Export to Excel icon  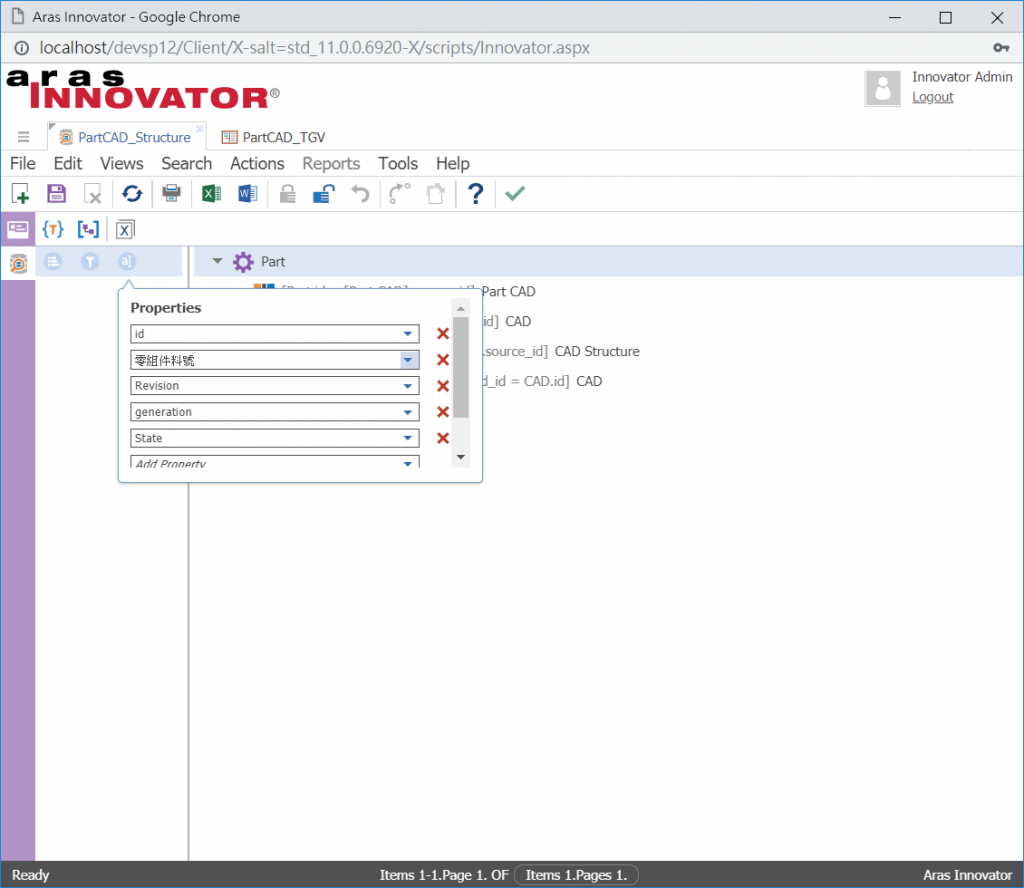(211, 194)
